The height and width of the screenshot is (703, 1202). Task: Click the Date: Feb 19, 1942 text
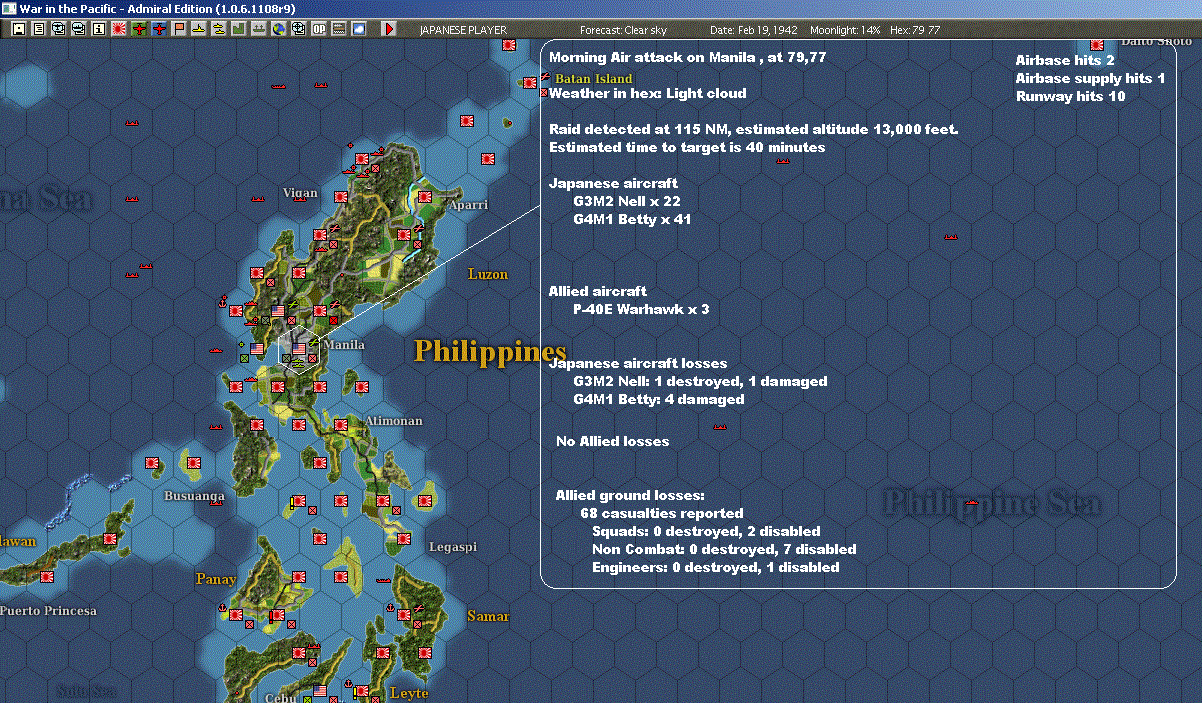click(x=753, y=30)
